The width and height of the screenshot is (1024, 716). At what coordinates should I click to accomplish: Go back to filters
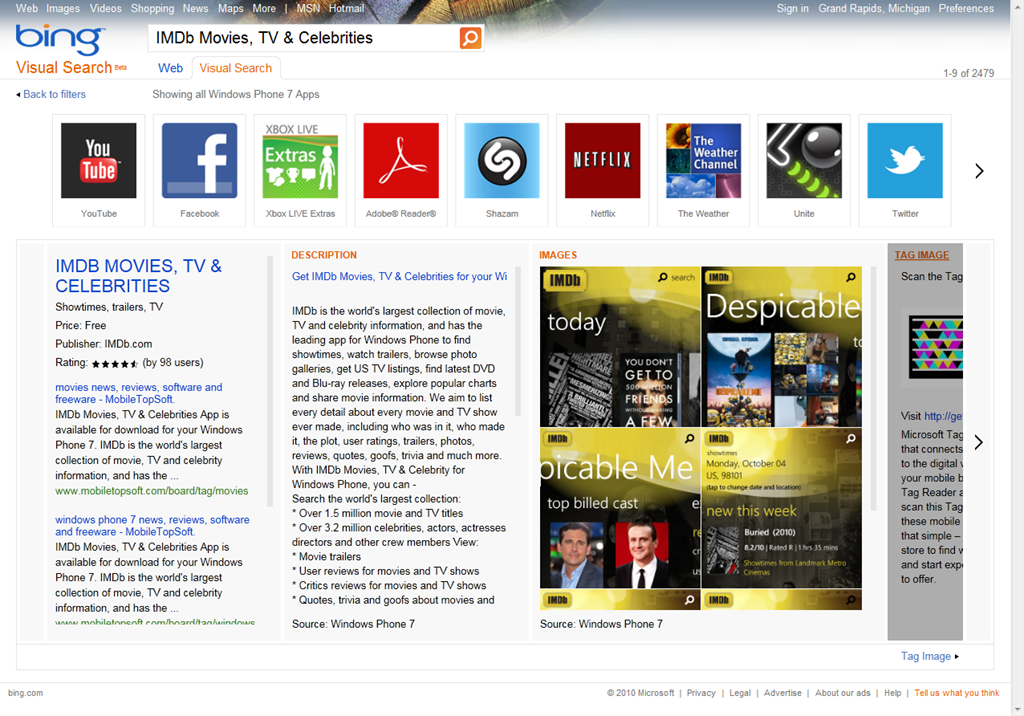[x=54, y=94]
